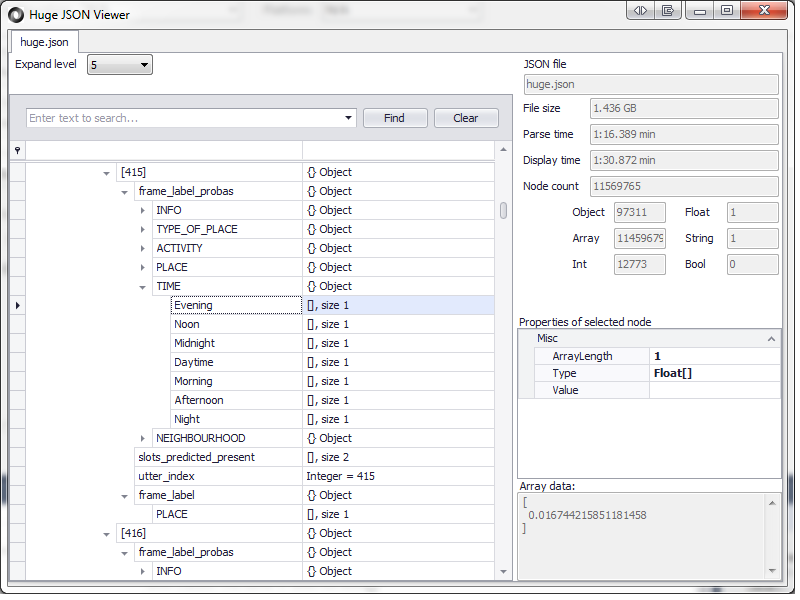Collapse the TIME node

142,286
